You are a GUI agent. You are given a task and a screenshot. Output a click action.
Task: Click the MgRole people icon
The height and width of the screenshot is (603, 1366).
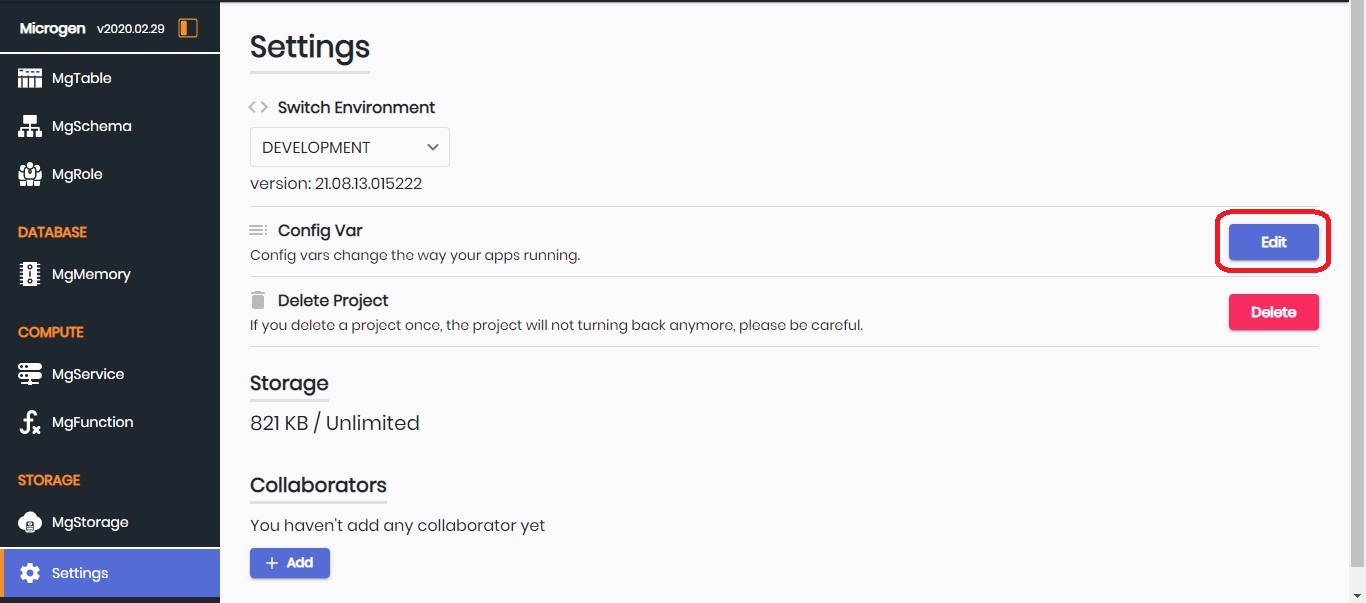click(x=30, y=174)
